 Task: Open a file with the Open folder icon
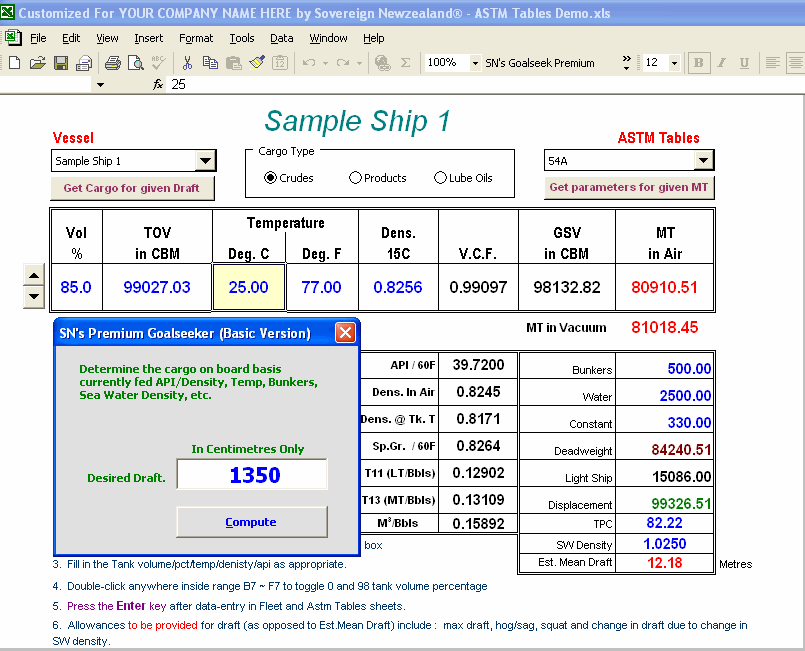(37, 63)
